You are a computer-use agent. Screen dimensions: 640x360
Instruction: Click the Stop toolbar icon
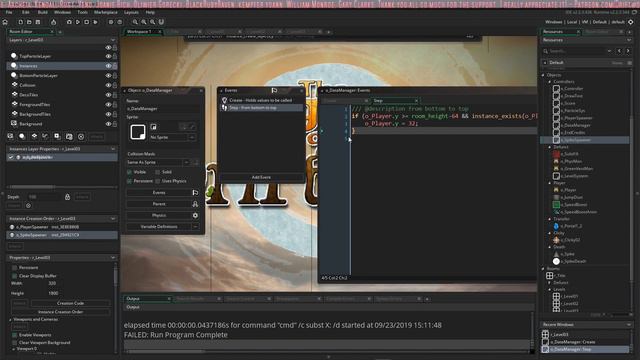pos(87,22)
